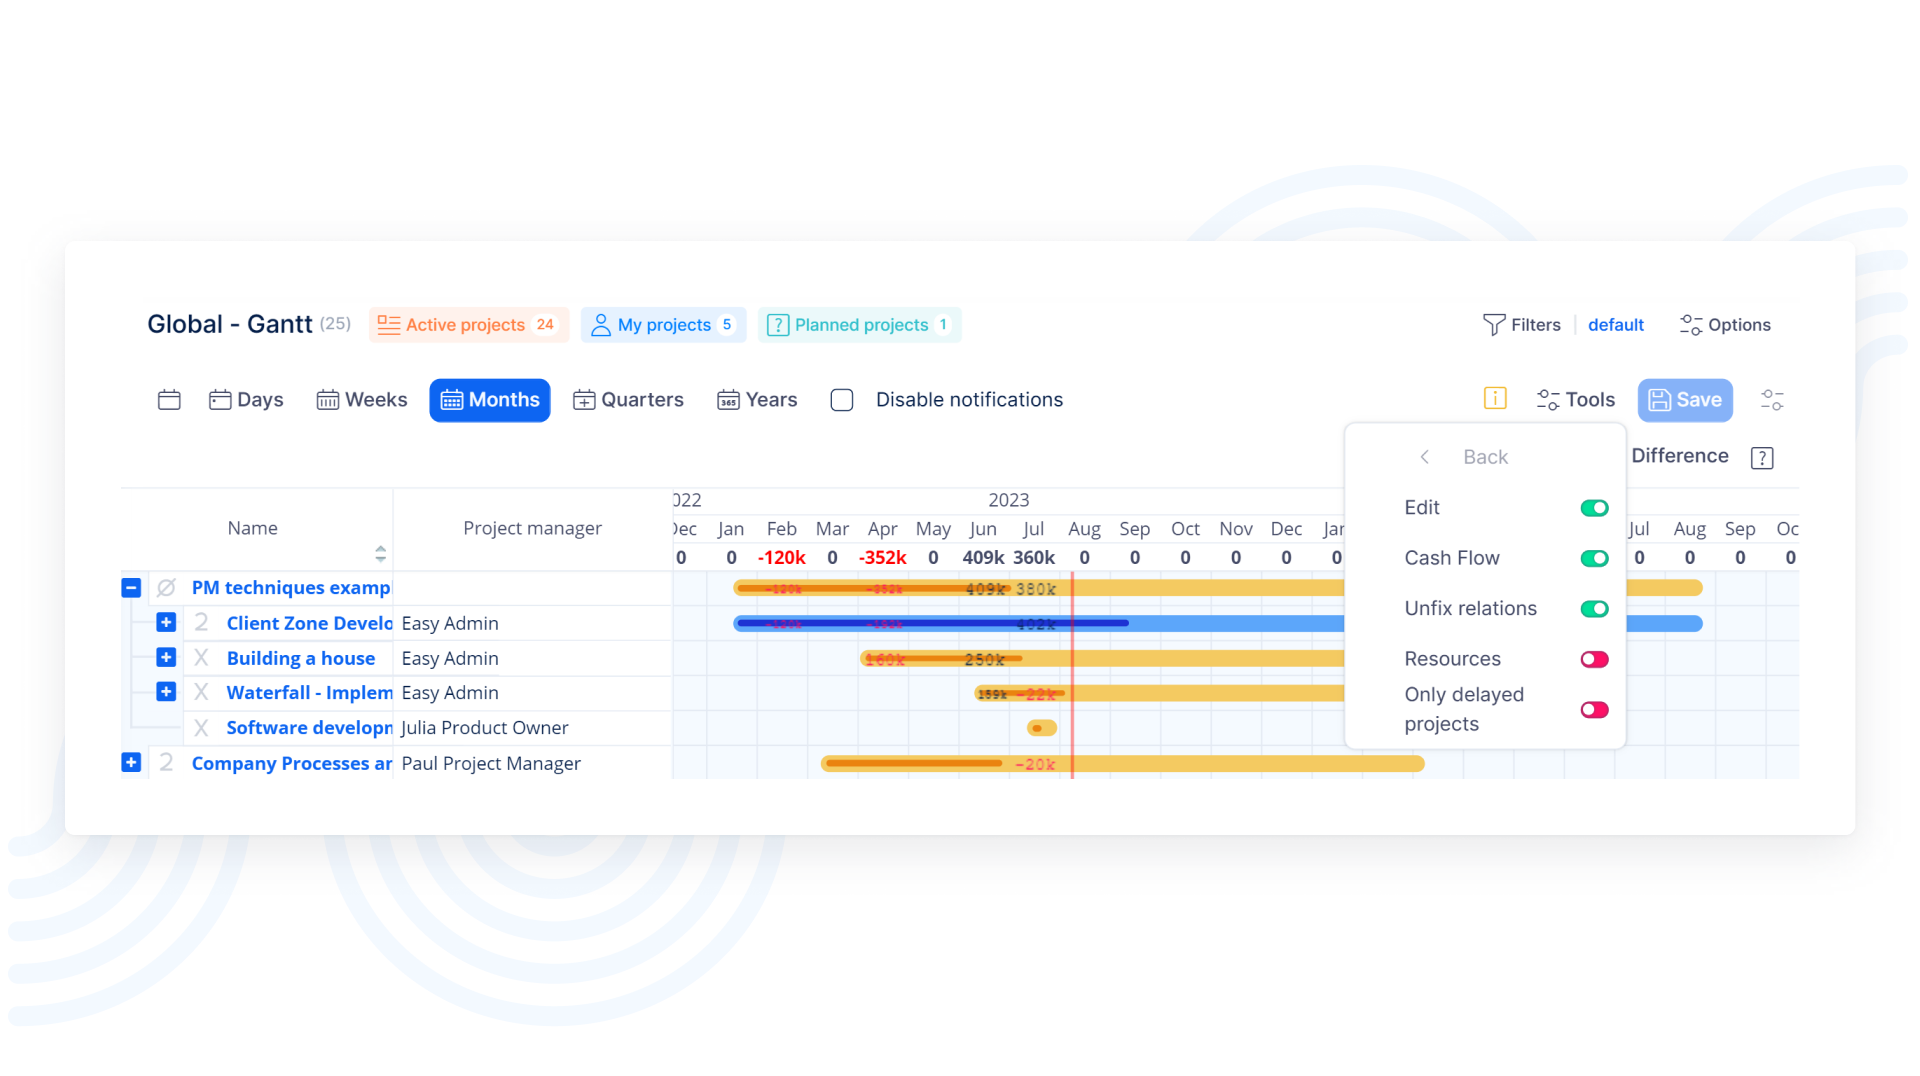Switch to the Quarters view

628,400
